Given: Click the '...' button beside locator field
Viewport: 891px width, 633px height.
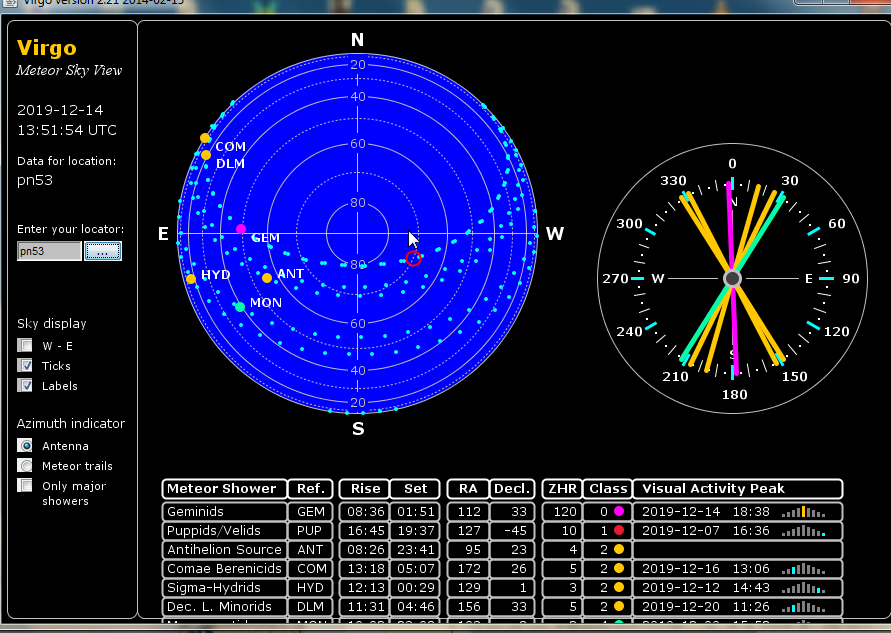Looking at the screenshot, I should click(x=103, y=251).
